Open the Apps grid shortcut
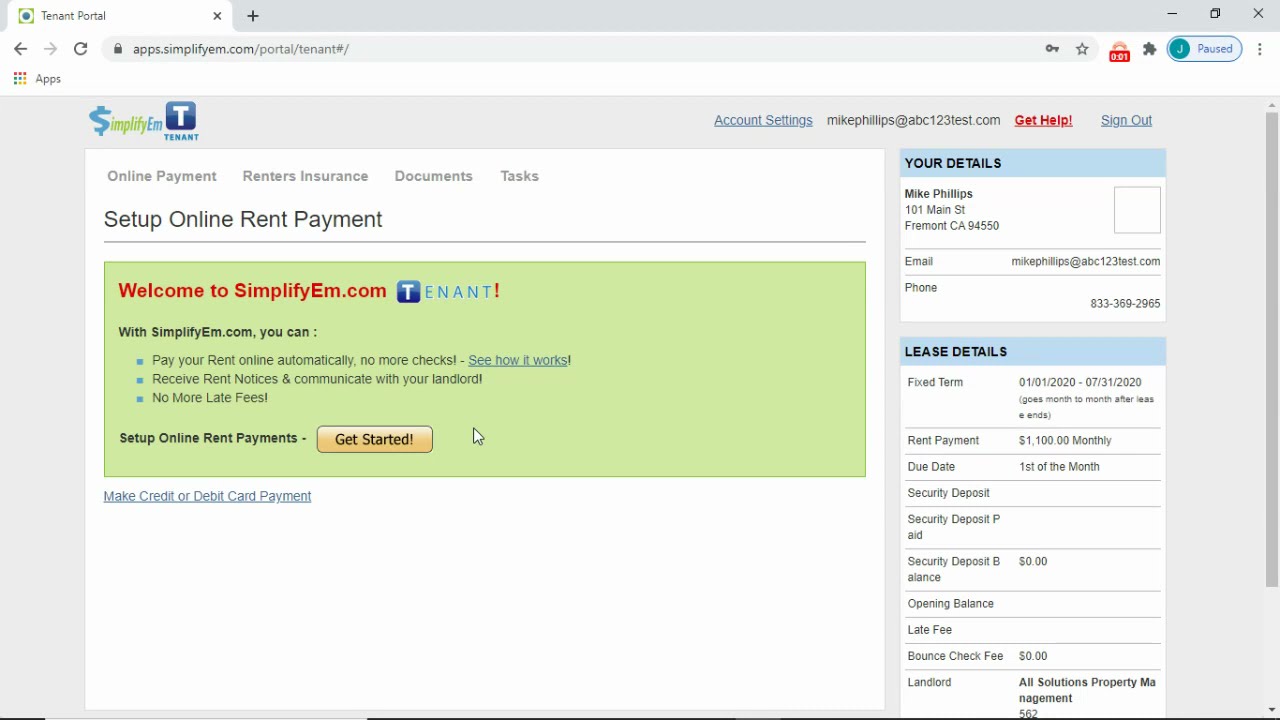1280x720 pixels. click(37, 79)
